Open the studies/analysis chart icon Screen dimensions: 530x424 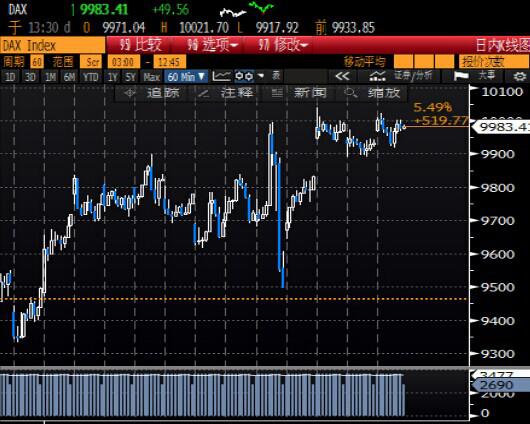[x=378, y=76]
